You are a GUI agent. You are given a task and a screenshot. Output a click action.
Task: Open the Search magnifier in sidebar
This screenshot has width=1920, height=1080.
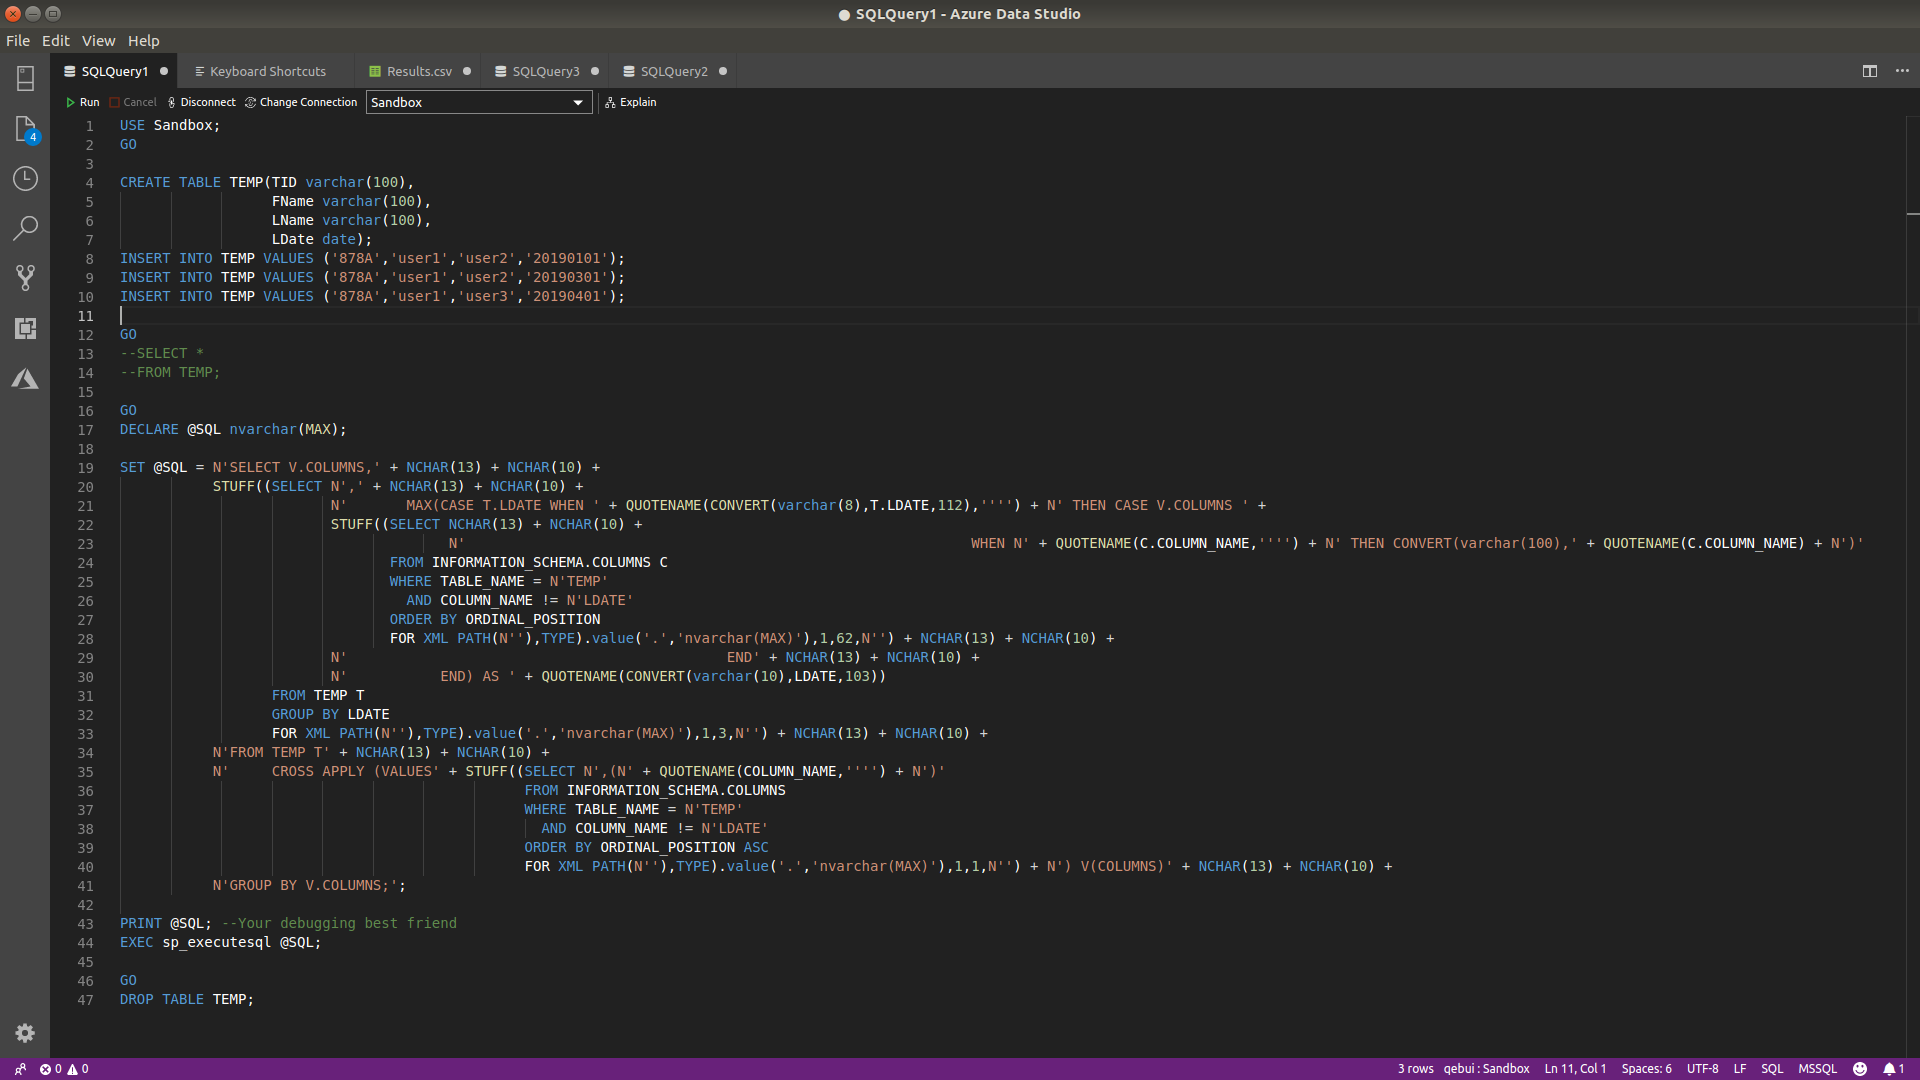pos(25,228)
